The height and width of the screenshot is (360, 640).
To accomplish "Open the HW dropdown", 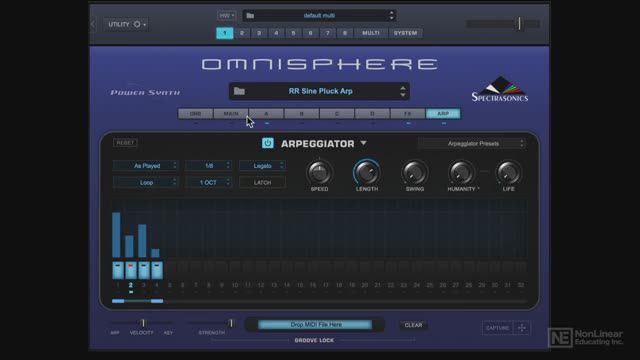I will click(226, 16).
